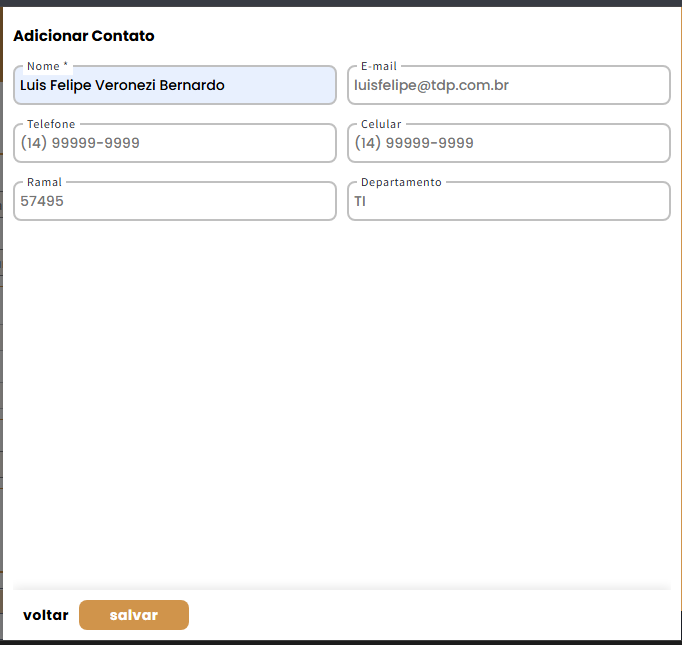Click the Nome input field
682x645 pixels.
click(x=175, y=85)
